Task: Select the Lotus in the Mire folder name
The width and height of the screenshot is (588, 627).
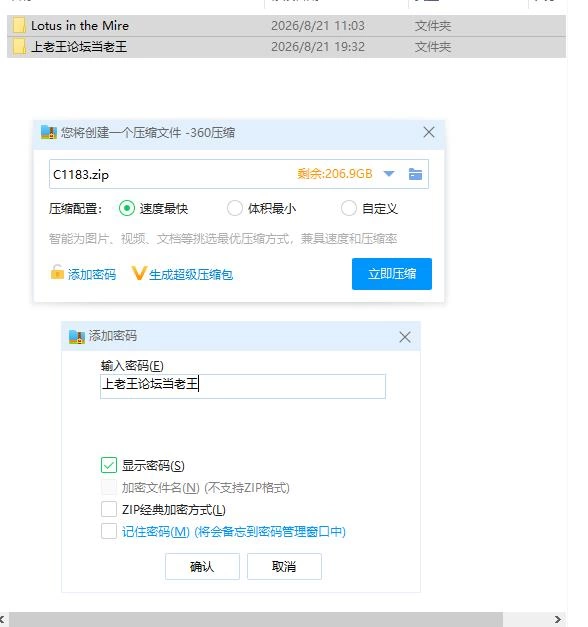Action: click(80, 26)
